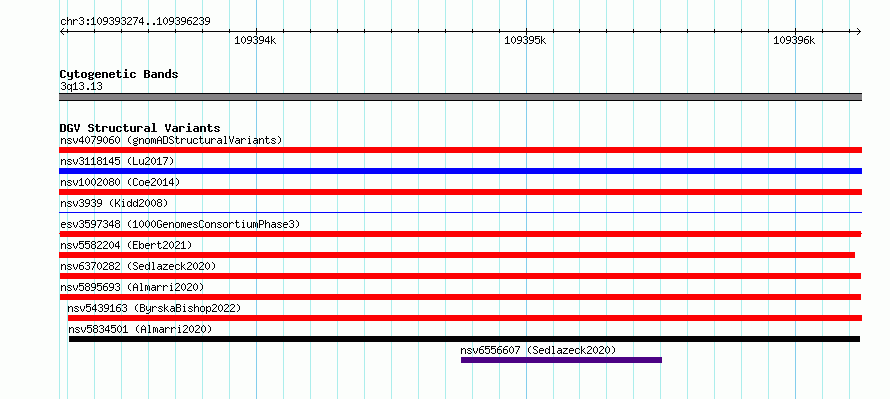Click the Cytogenetic Bands track title
This screenshot has height=399, width=890.
(x=119, y=74)
